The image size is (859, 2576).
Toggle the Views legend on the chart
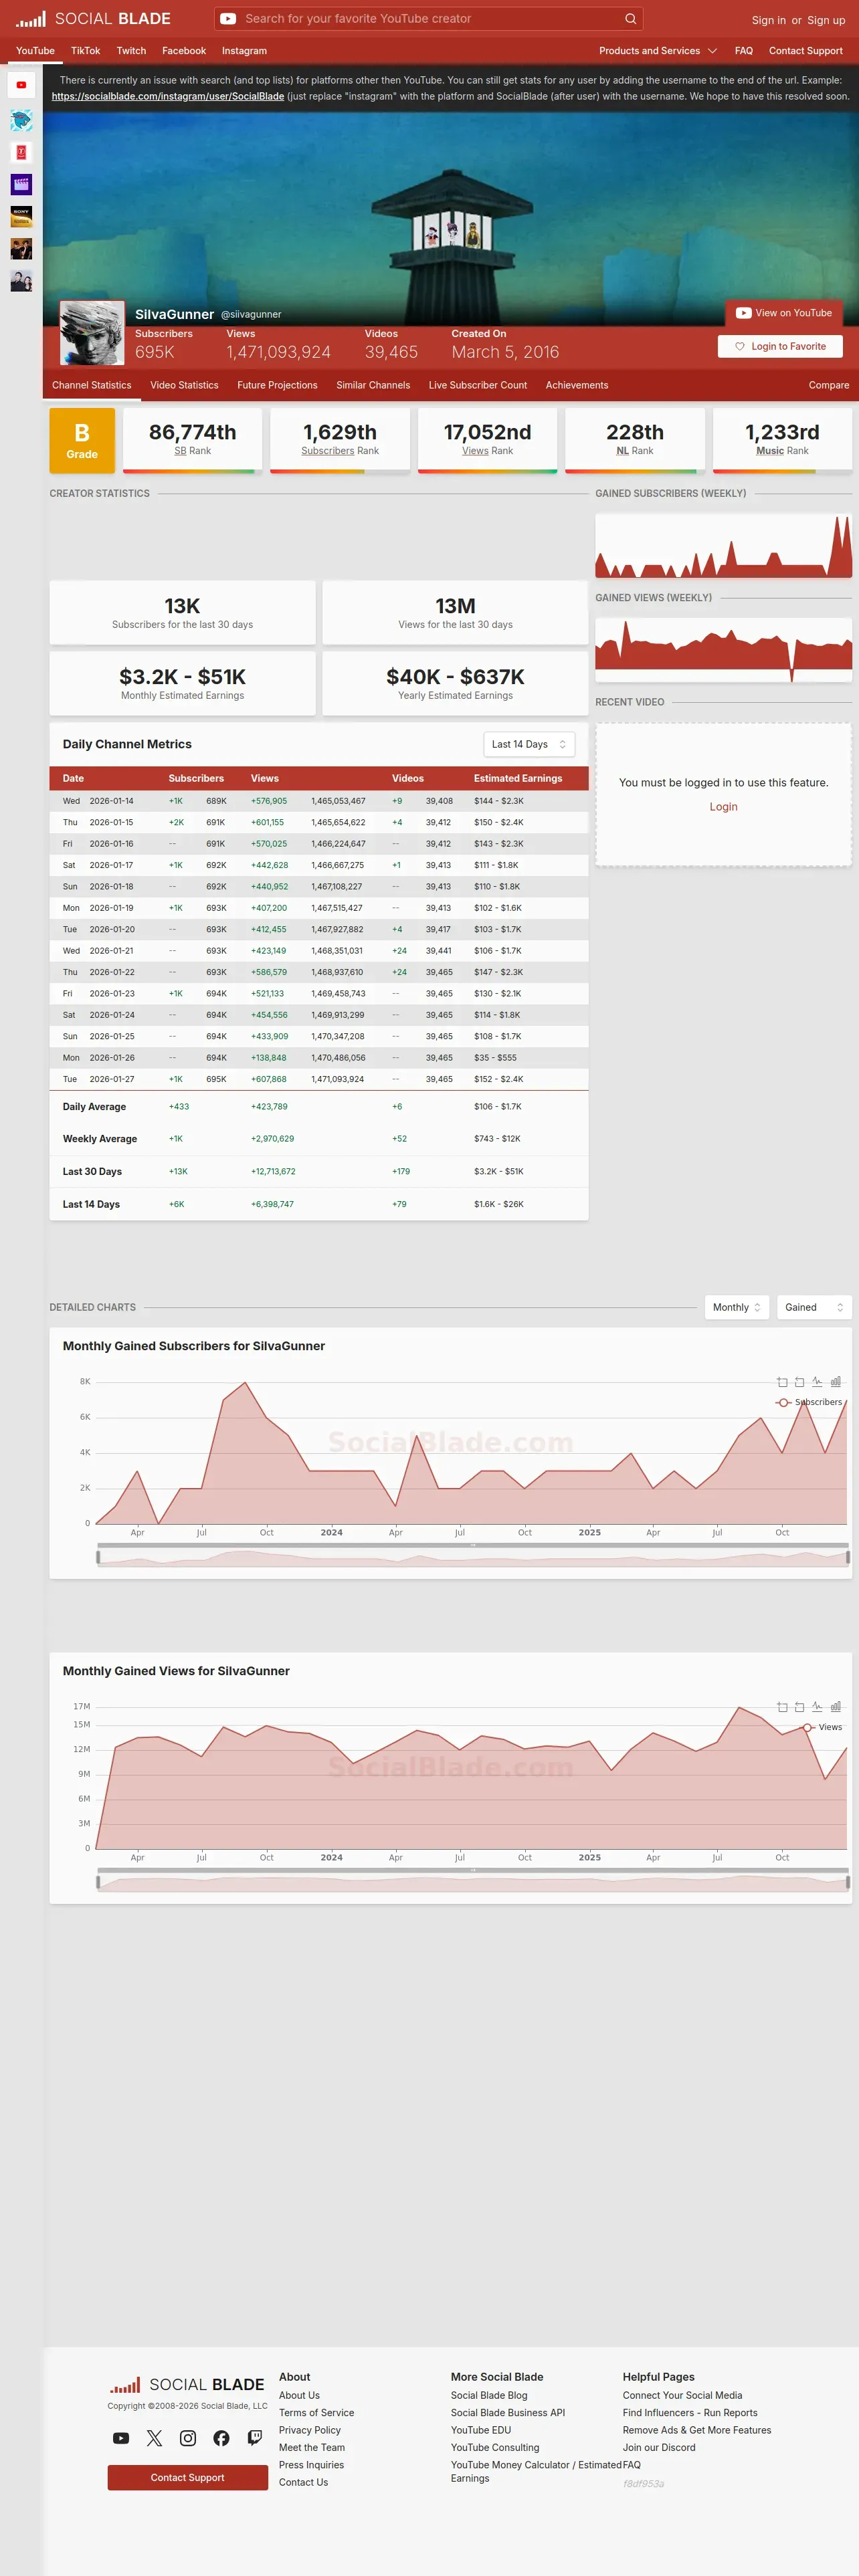822,1727
